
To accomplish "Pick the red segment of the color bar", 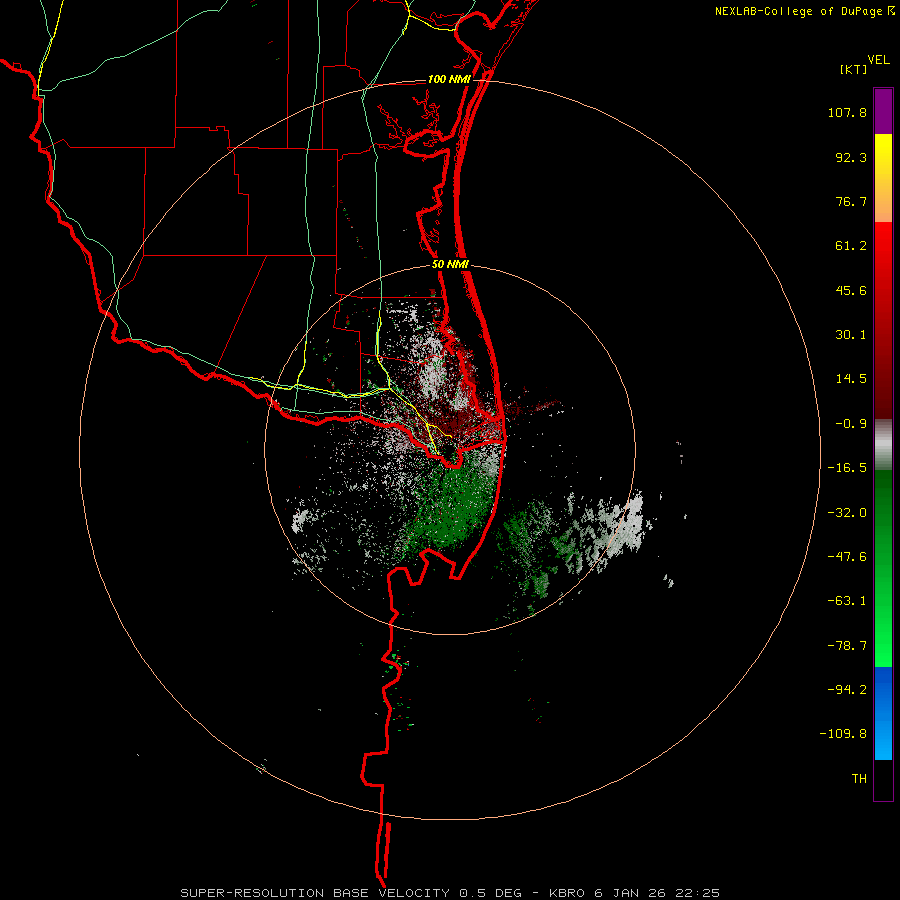I will (x=883, y=320).
